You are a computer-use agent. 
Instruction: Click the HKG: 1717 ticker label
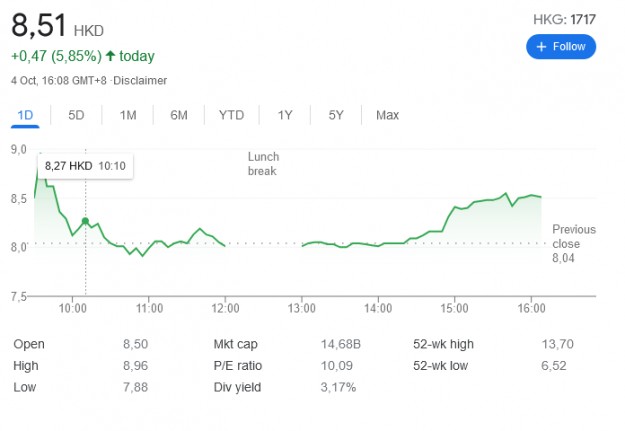point(565,19)
